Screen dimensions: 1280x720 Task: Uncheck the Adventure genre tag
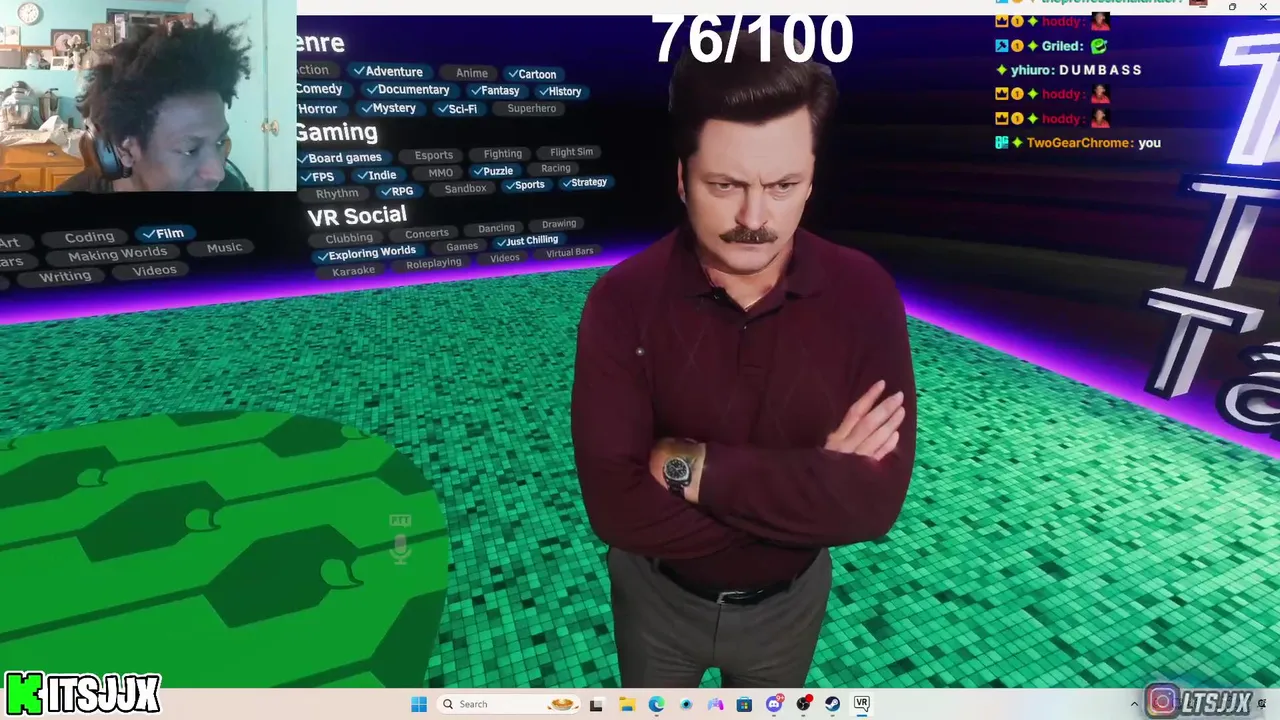coord(387,71)
